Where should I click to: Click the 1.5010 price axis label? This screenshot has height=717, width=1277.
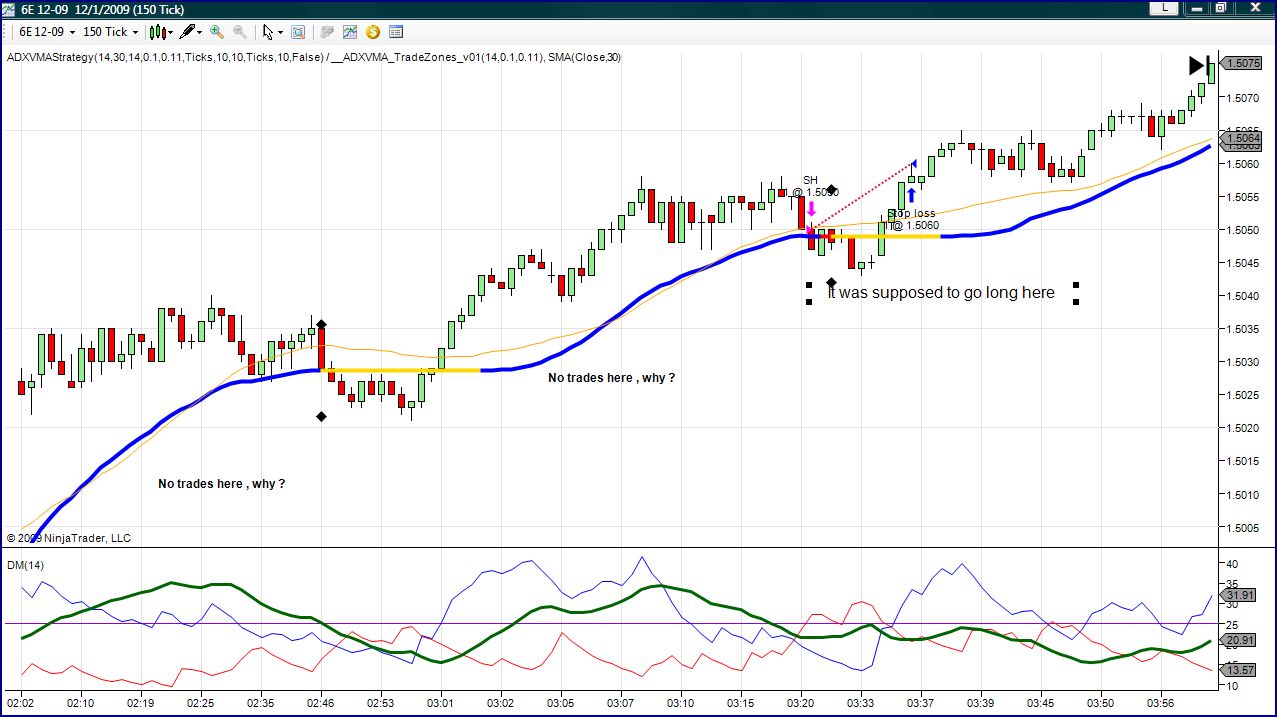pos(1242,494)
